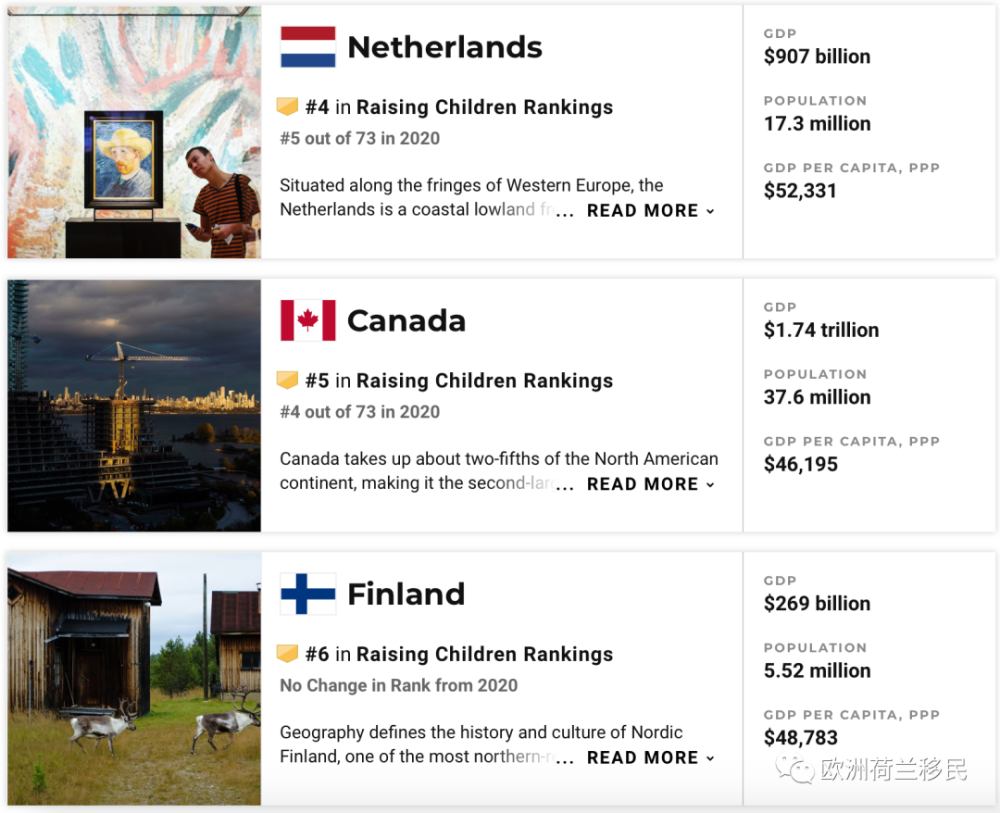The image size is (1000, 813).
Task: Expand the Netherlands description with READ MORE
Action: [650, 211]
